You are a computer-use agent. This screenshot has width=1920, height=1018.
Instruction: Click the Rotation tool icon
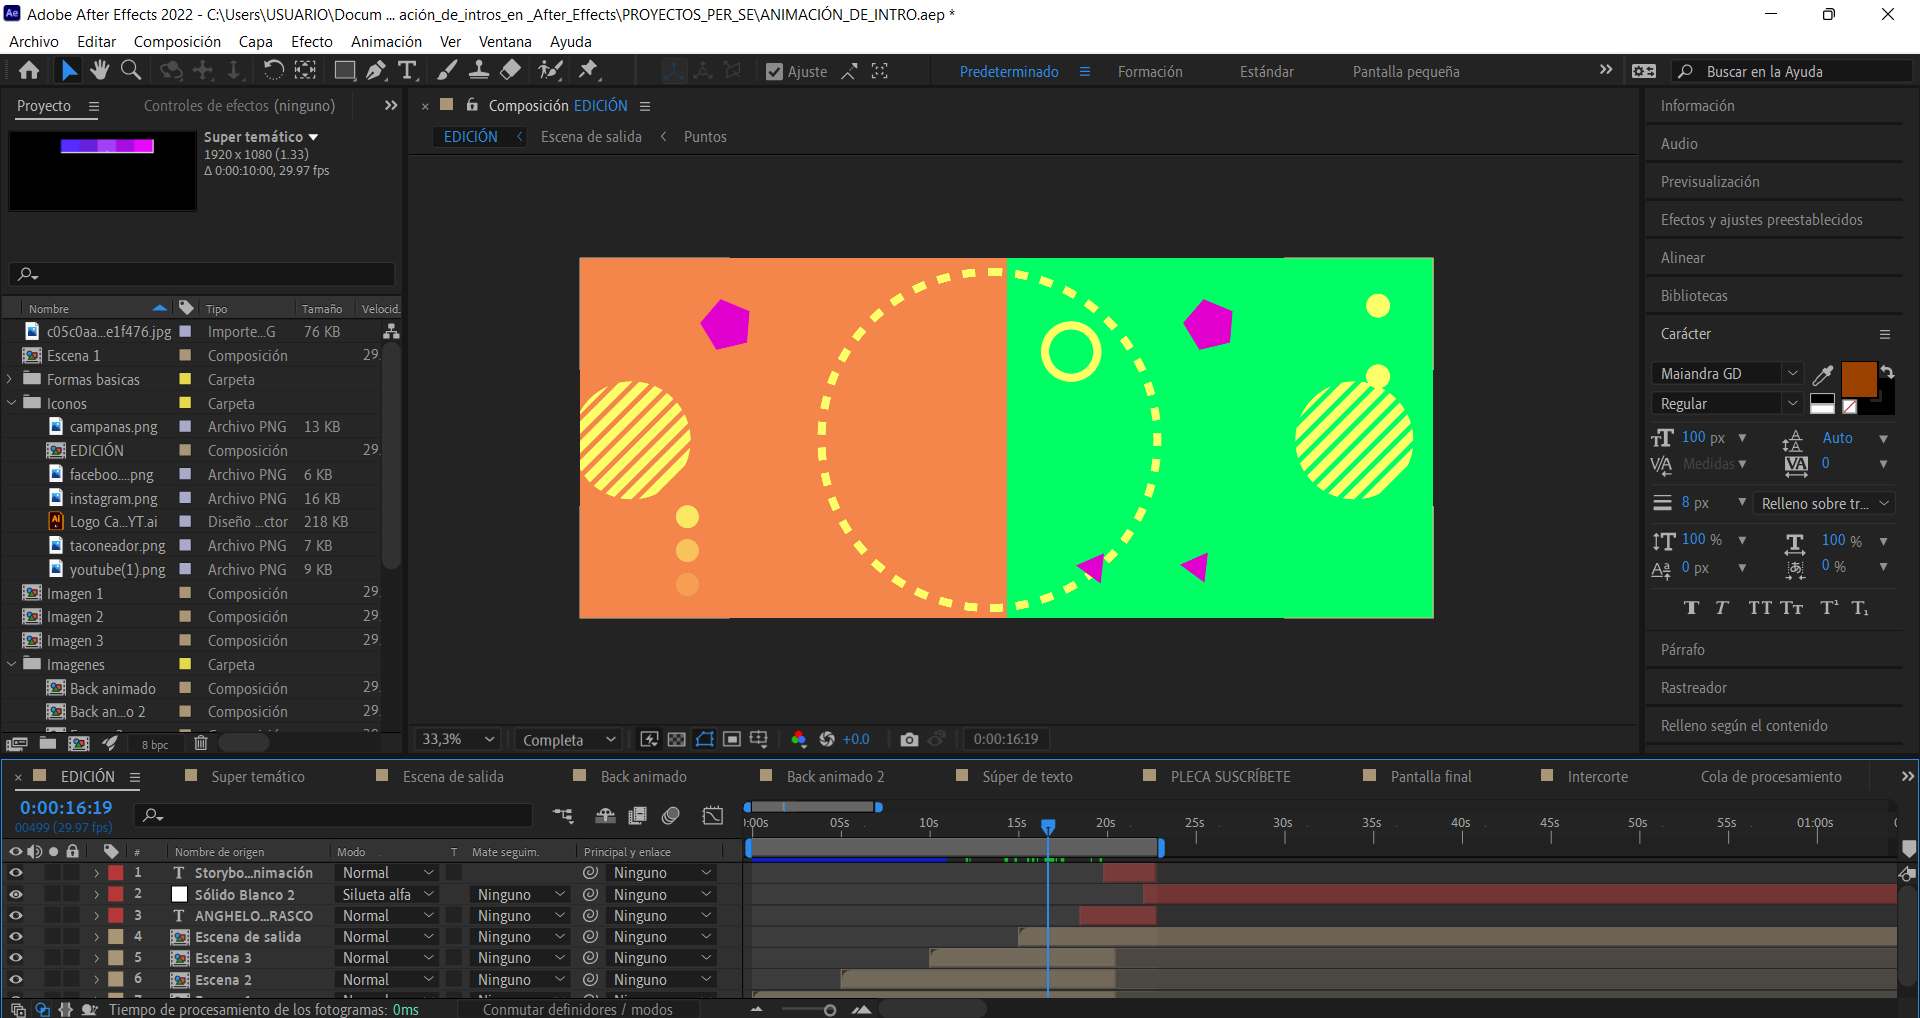click(x=273, y=70)
